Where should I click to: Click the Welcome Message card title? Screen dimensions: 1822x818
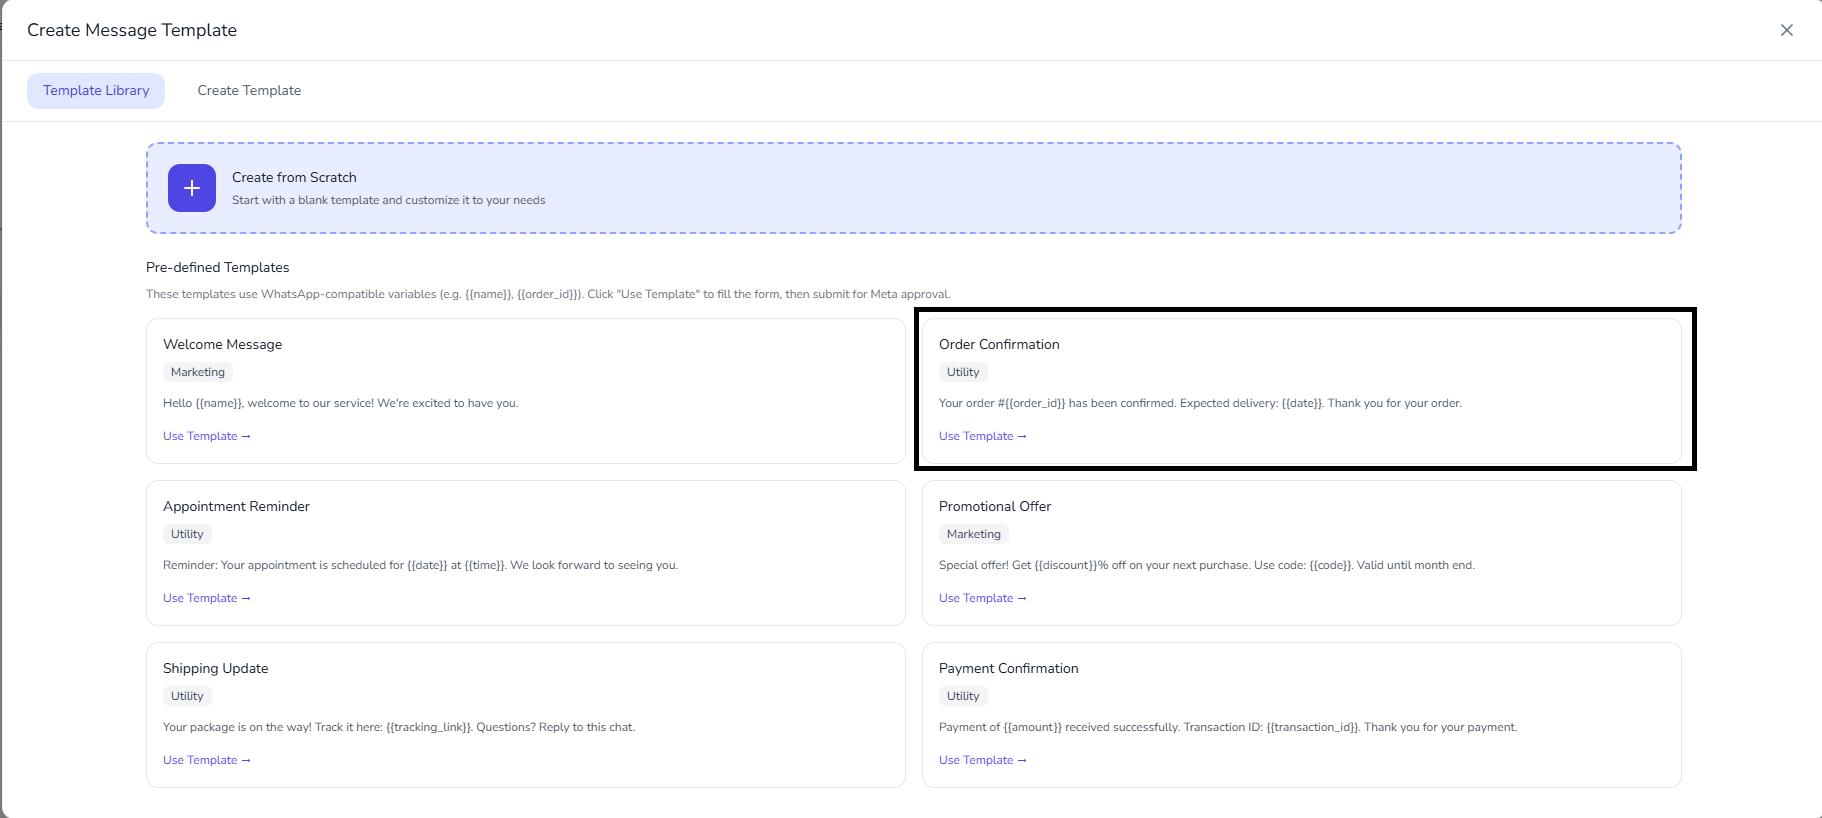tap(222, 344)
